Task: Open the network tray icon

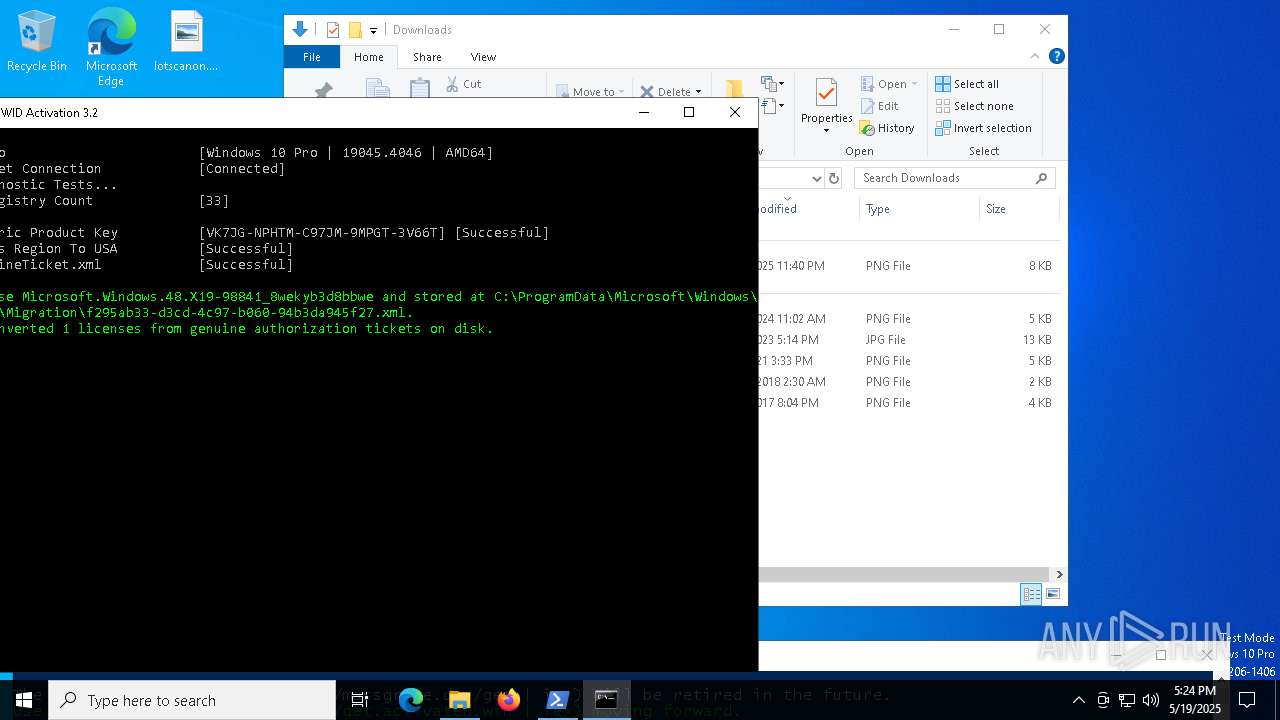Action: click(1127, 700)
